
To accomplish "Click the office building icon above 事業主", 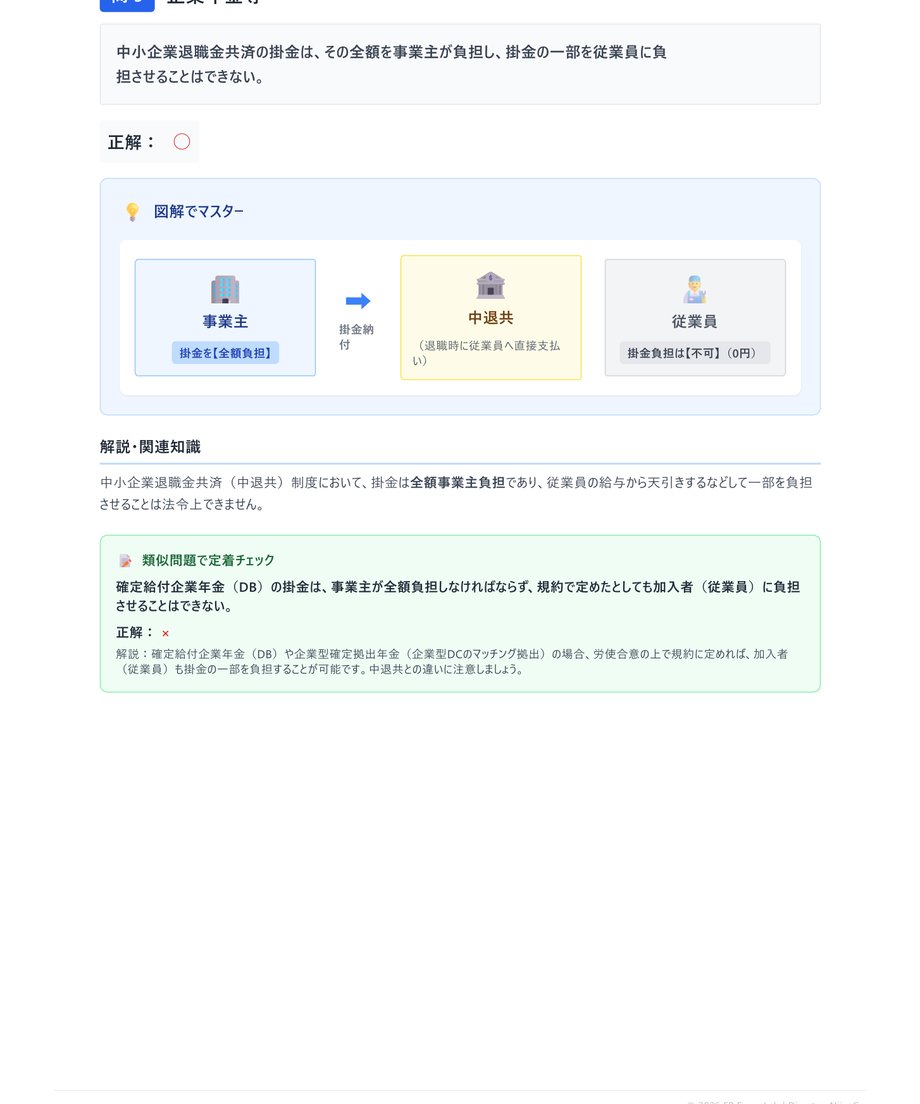I will click(x=225, y=289).
